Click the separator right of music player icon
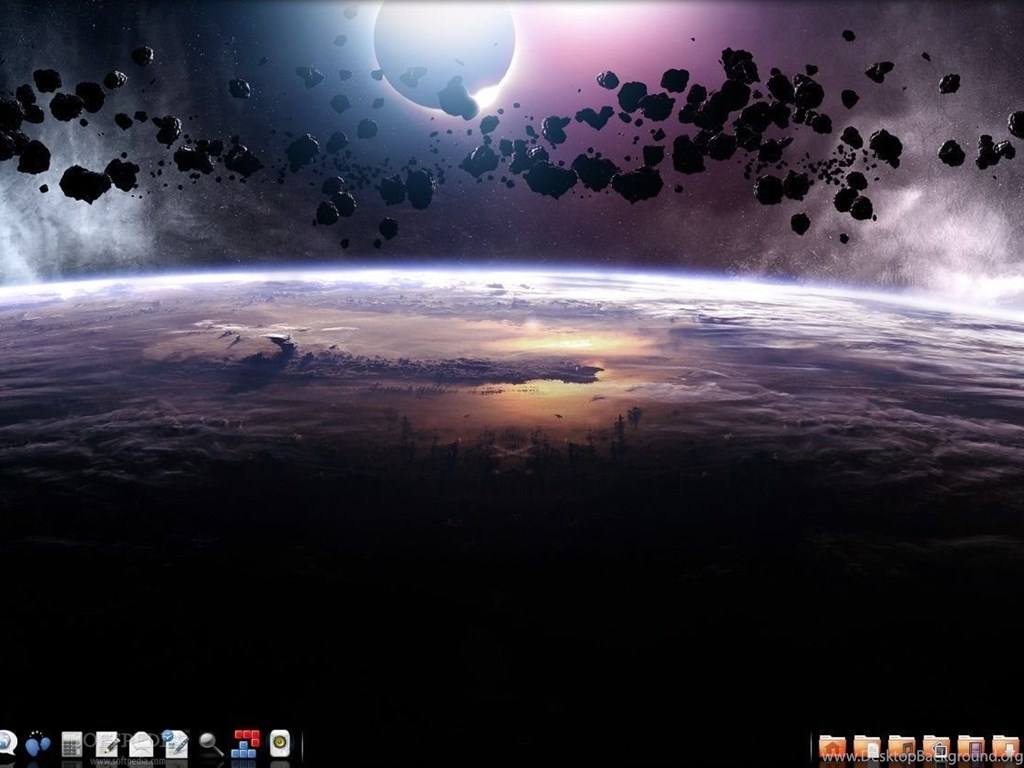The image size is (1024, 768). (x=302, y=745)
